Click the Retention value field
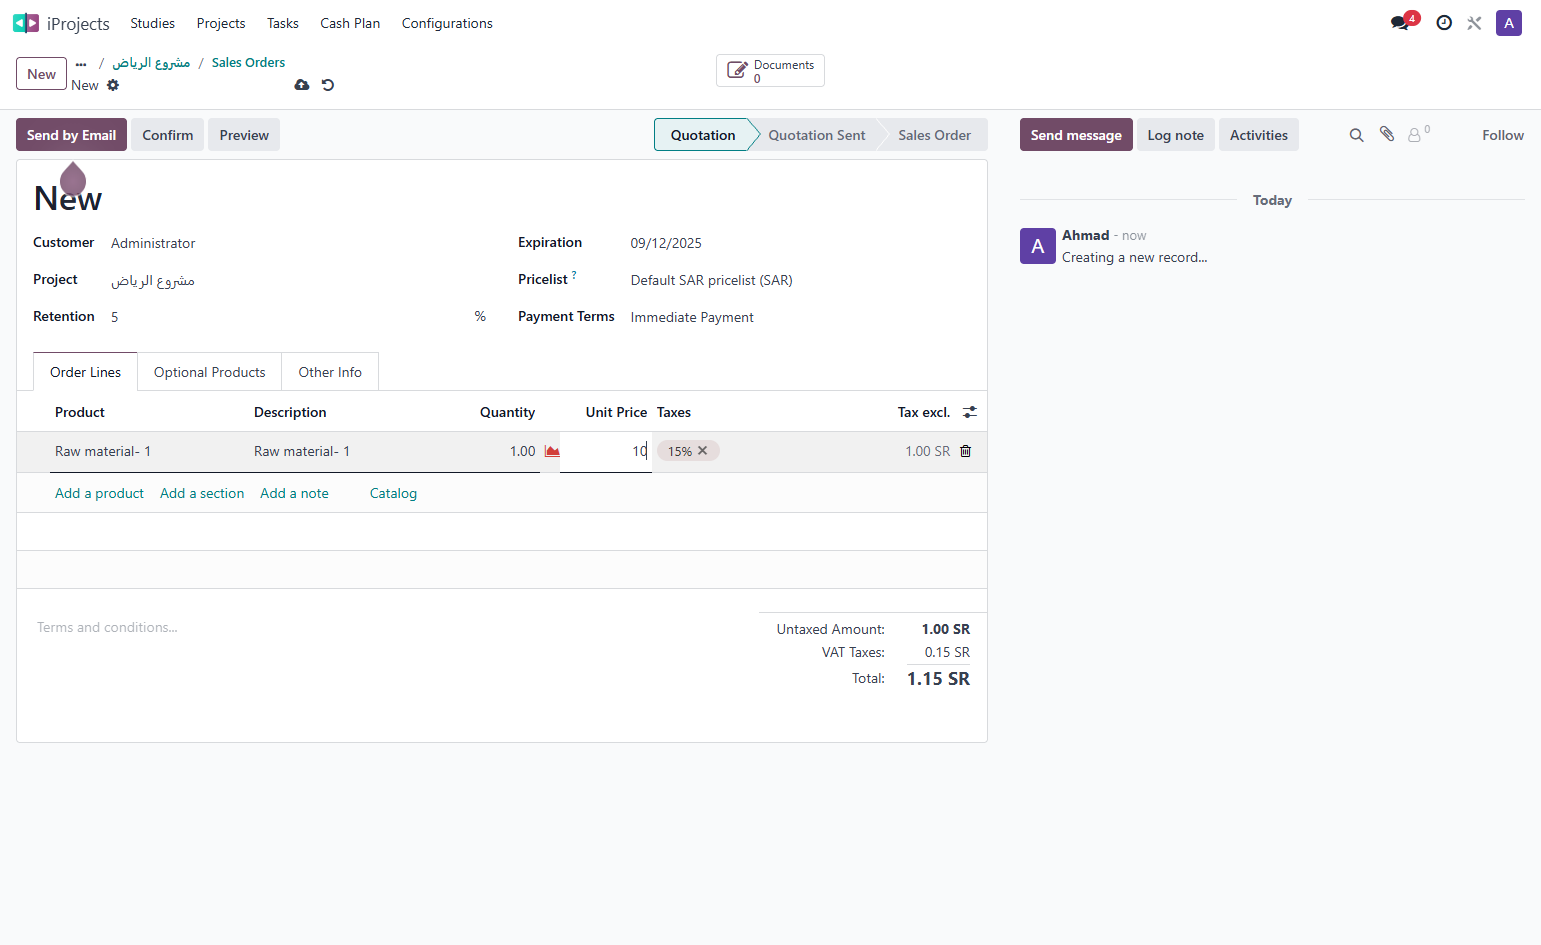1541x945 pixels. [x=290, y=317]
